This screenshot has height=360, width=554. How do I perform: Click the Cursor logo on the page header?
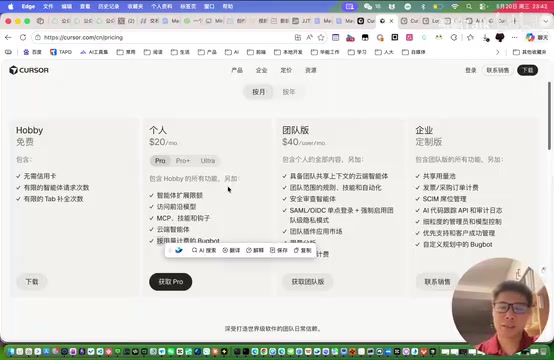pos(29,70)
